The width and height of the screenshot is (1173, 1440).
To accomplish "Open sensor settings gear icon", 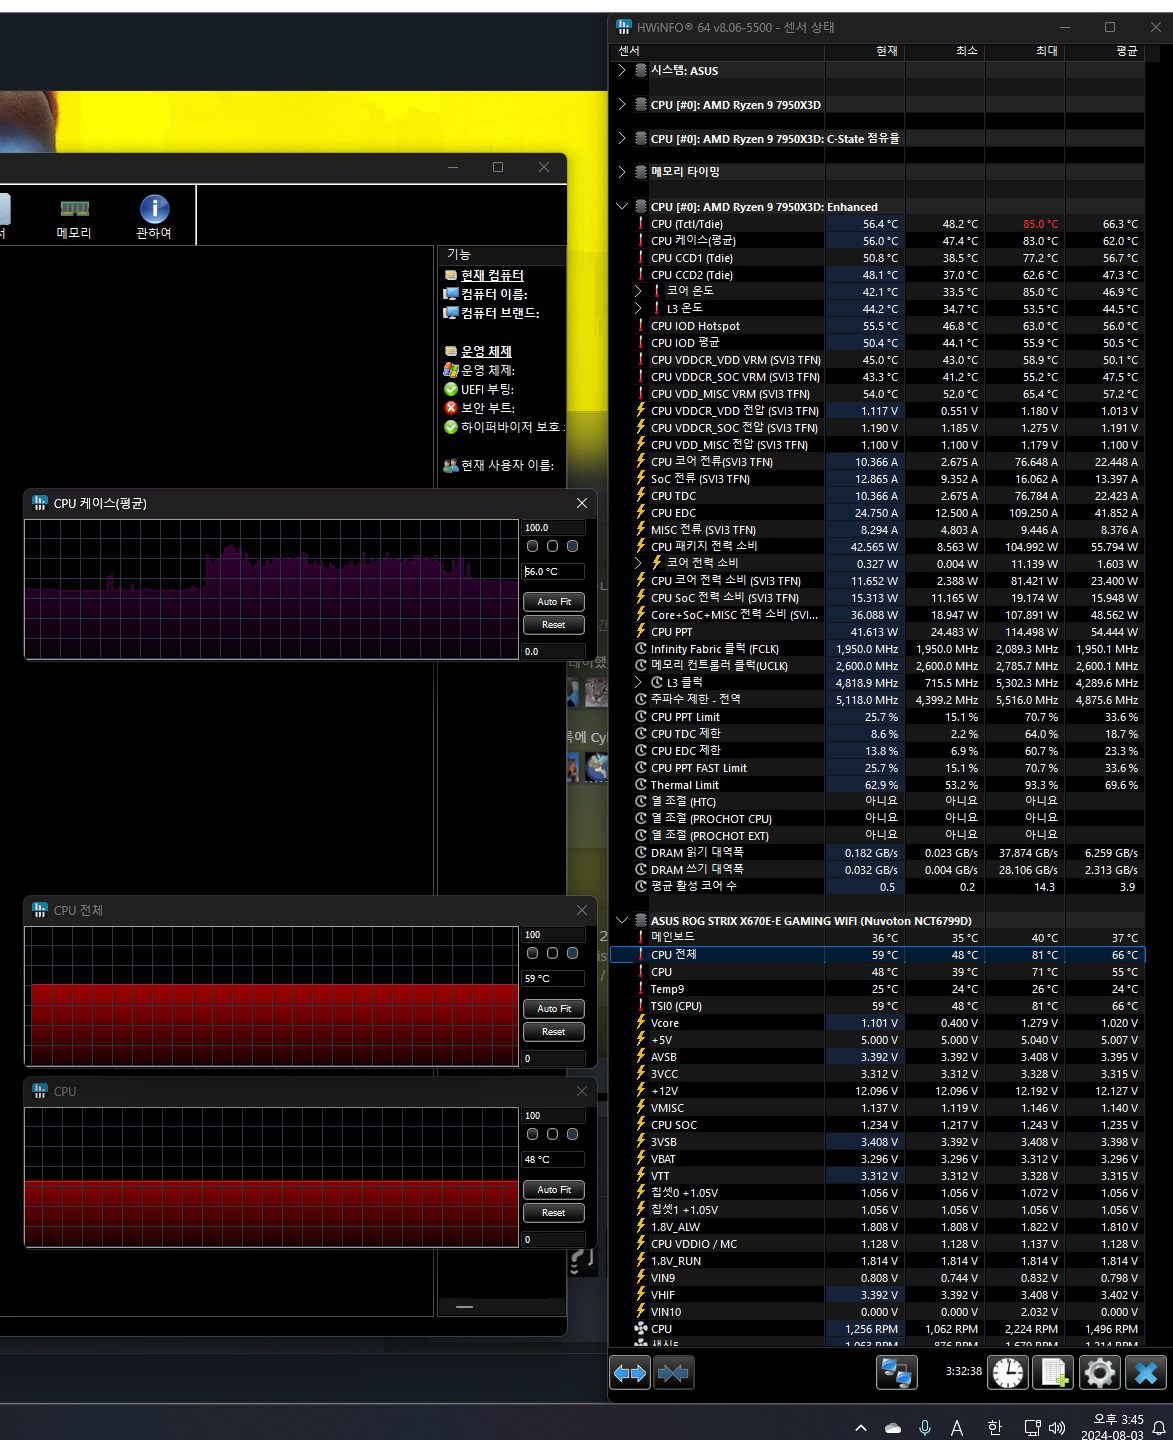I will click(x=1099, y=1373).
